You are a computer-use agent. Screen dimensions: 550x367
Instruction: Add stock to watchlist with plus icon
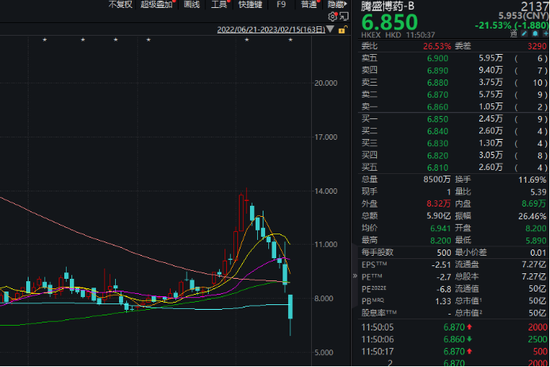point(545,34)
